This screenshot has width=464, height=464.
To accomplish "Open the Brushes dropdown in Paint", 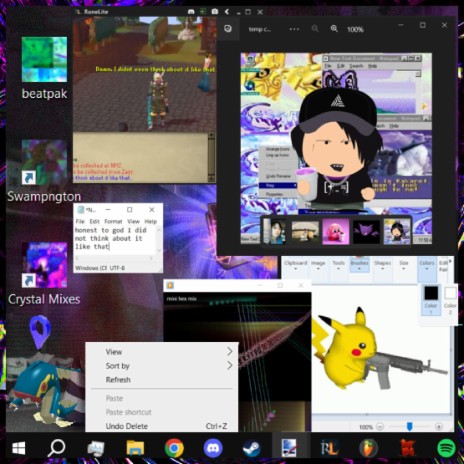I will point(359,265).
